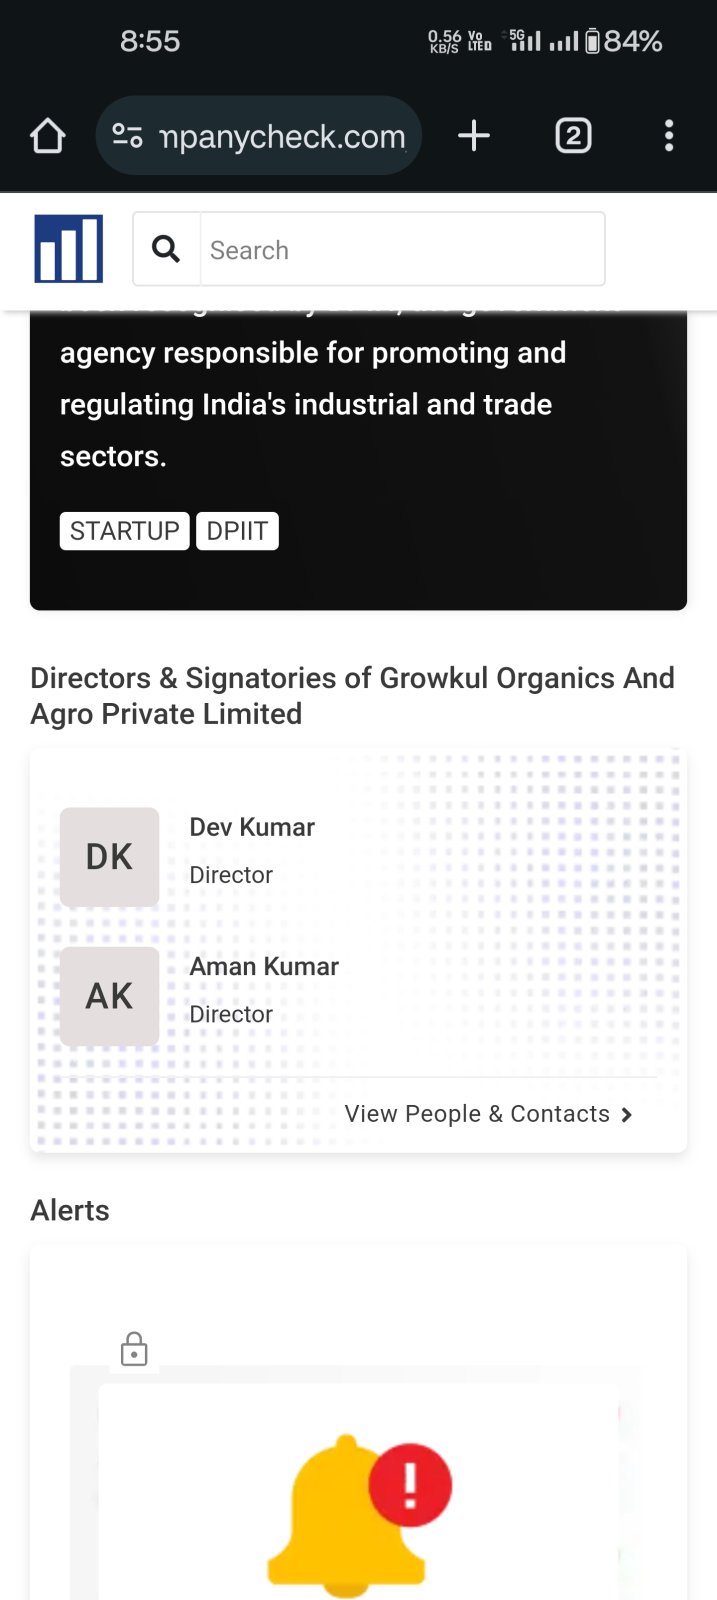The image size is (717, 1600).
Task: Tap the chevron beside View People & Contacts
Action: coord(627,1115)
